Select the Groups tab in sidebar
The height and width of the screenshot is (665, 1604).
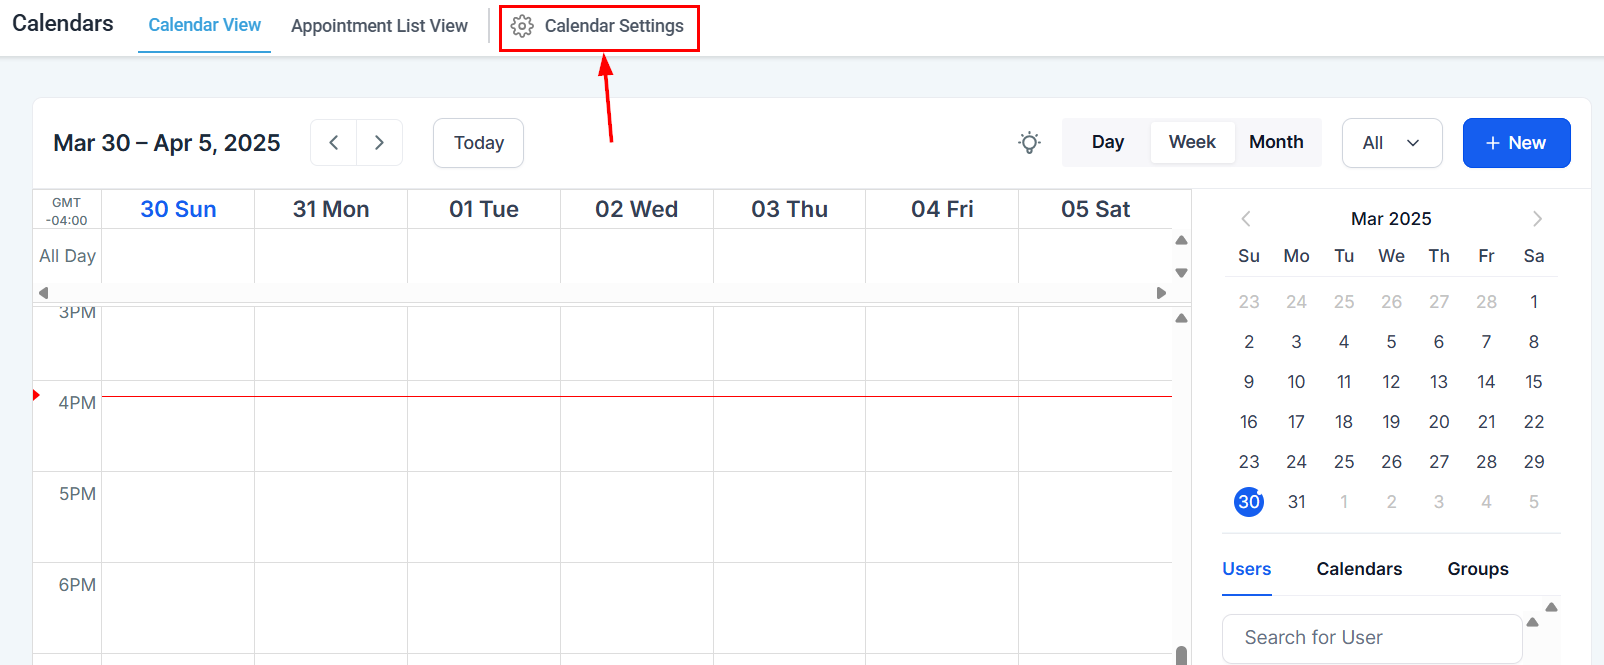(x=1477, y=569)
